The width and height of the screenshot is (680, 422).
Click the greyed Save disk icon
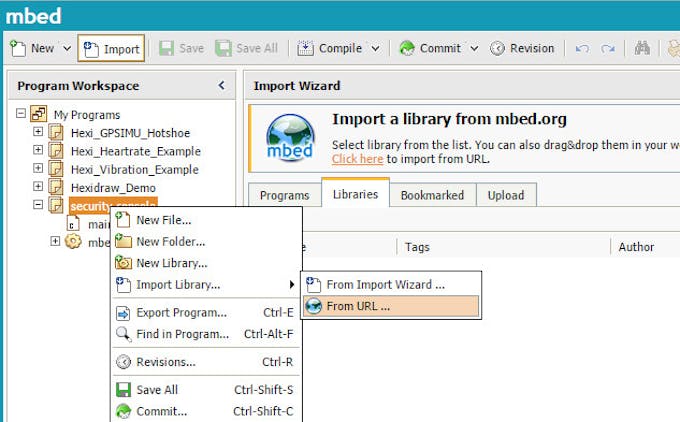point(166,48)
